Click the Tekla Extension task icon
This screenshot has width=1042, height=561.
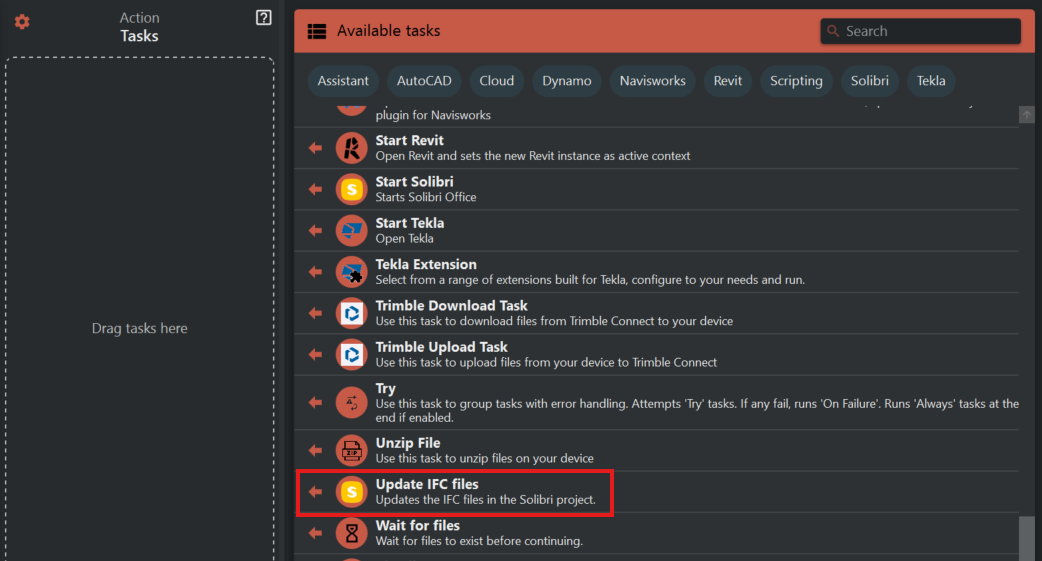(x=351, y=272)
